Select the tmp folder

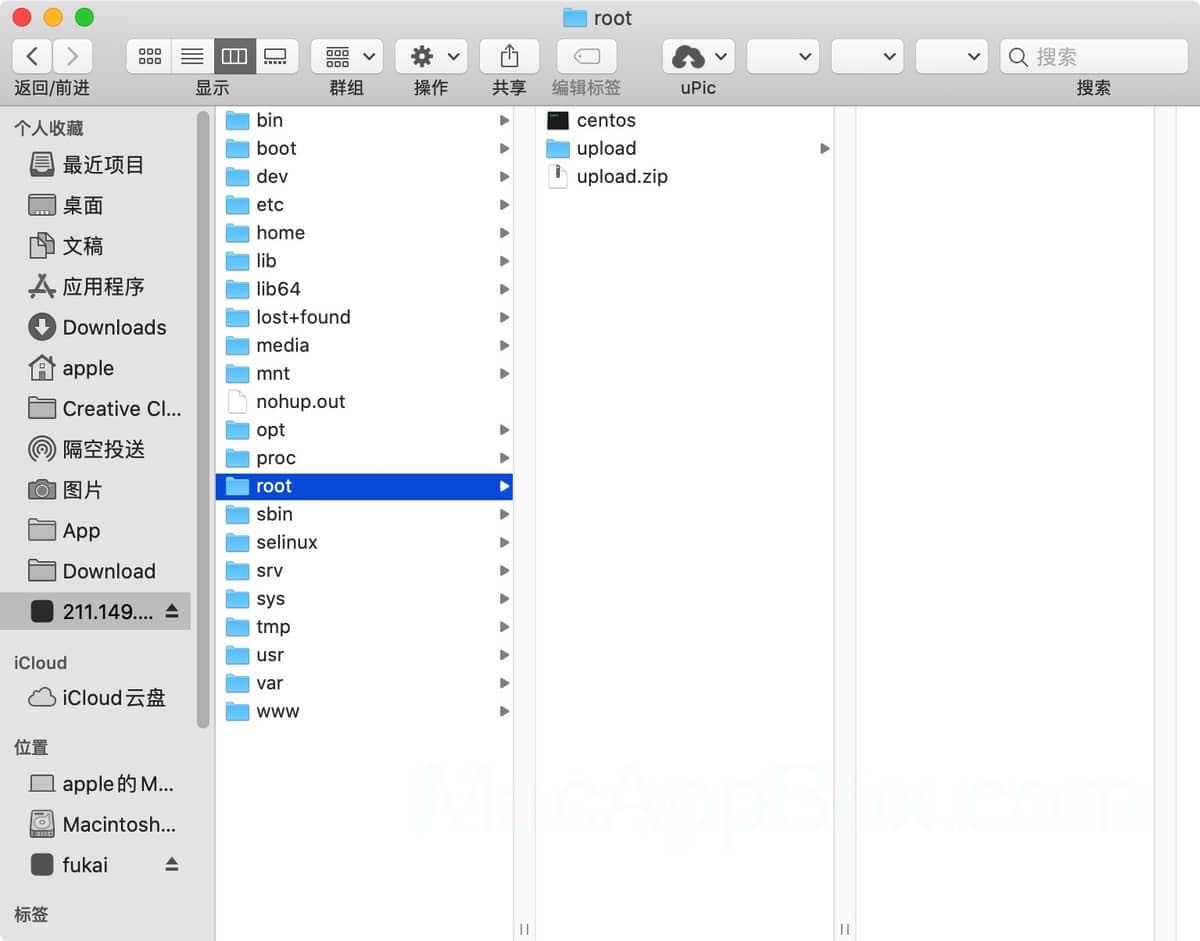point(364,627)
